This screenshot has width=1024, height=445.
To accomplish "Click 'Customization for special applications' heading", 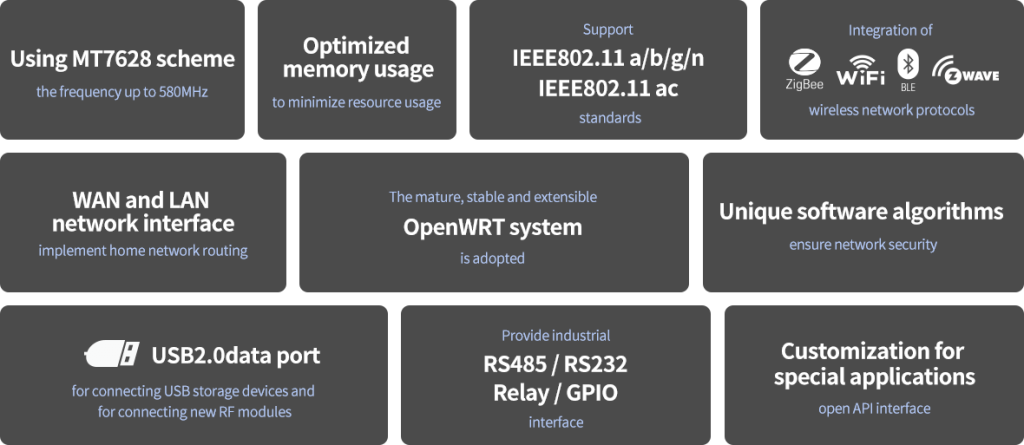I will [x=873, y=364].
